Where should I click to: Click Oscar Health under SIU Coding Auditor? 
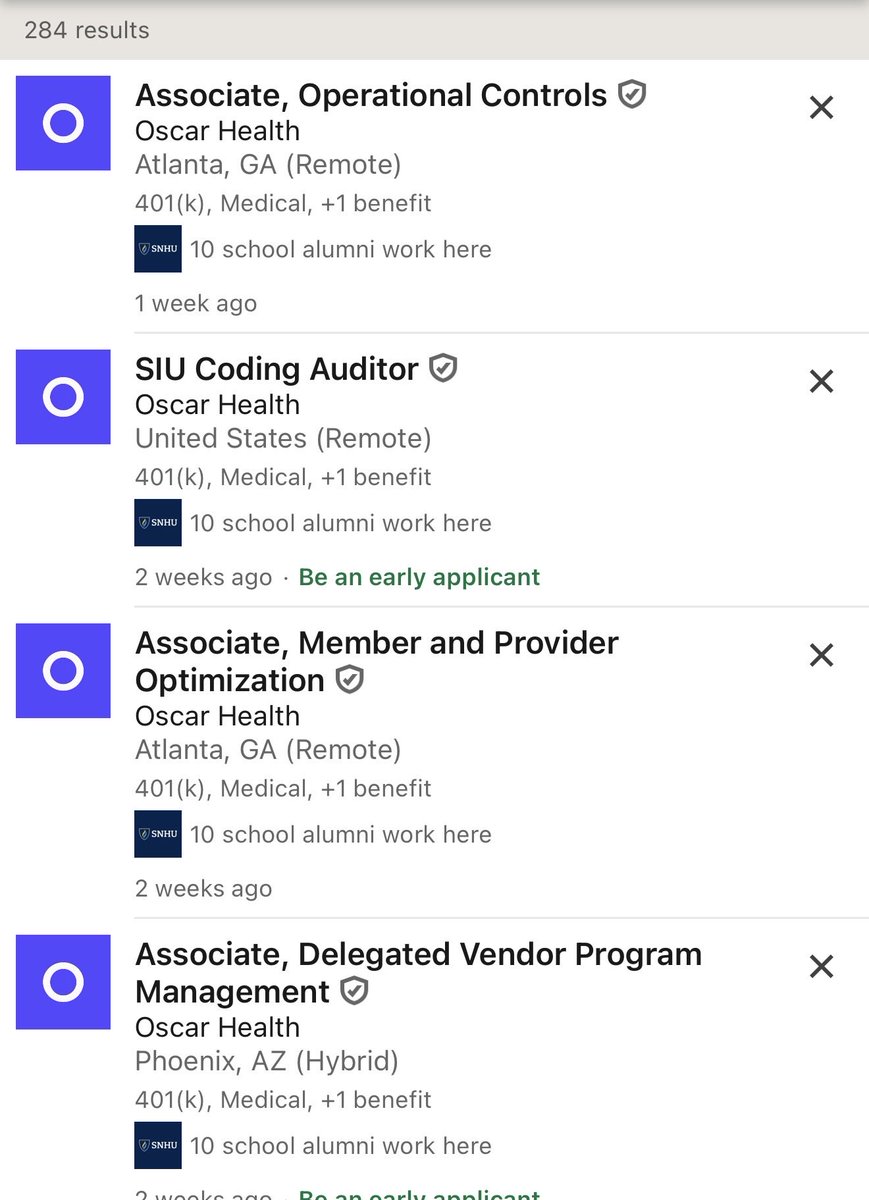[217, 405]
